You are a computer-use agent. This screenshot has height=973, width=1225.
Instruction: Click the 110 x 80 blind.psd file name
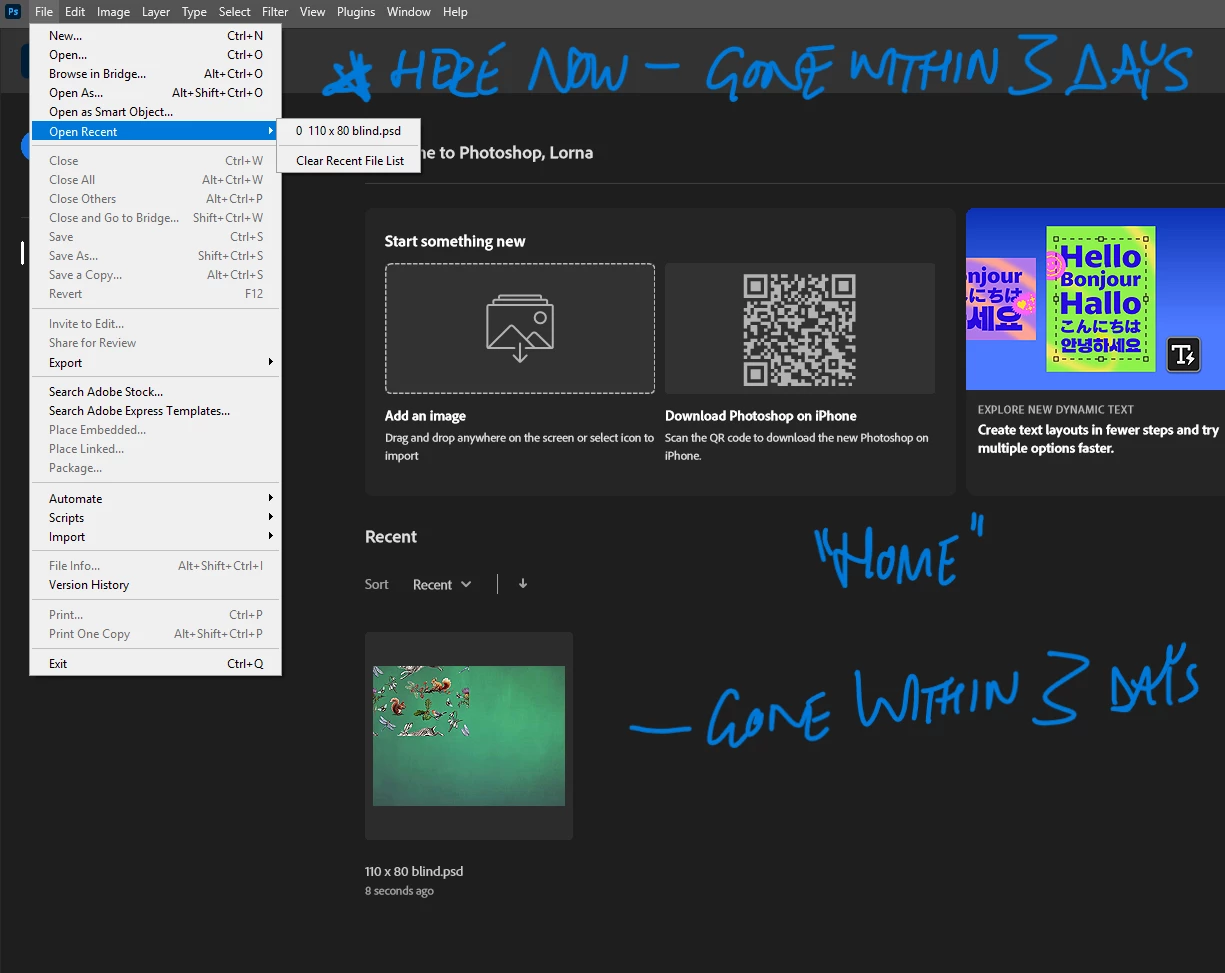[414, 871]
